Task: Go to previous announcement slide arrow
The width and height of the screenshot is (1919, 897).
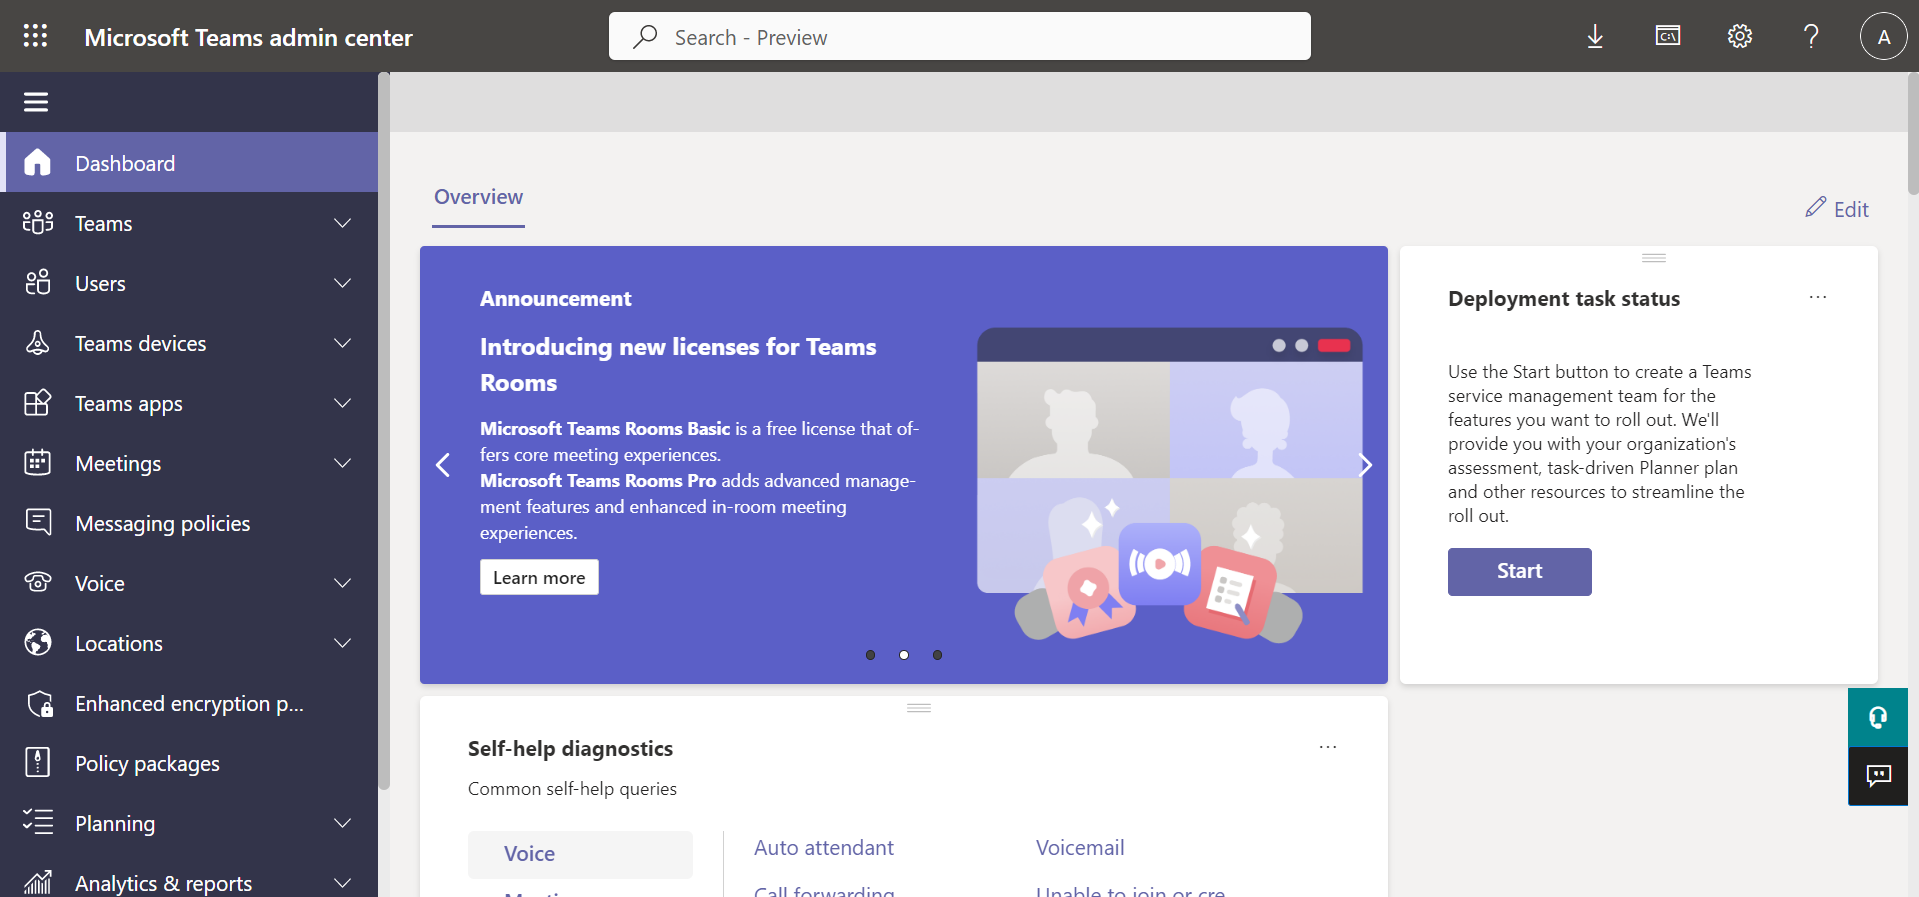Action: [443, 464]
